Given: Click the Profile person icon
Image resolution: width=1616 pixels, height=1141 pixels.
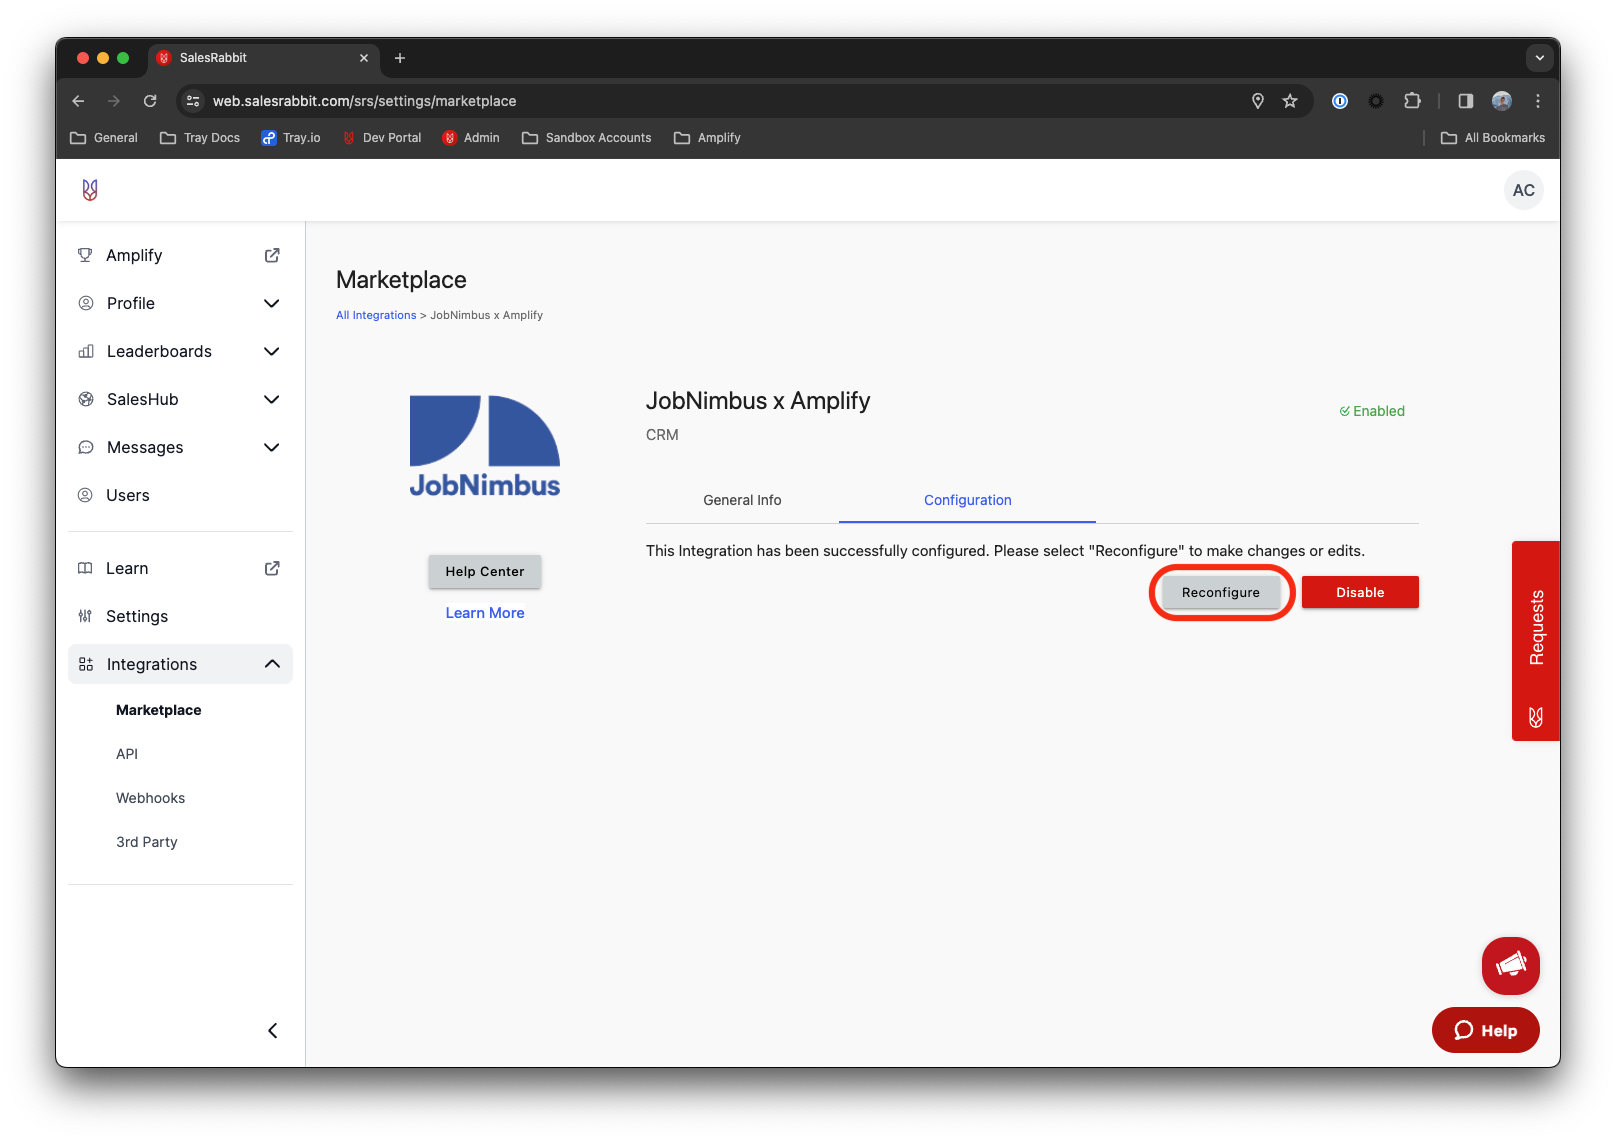Looking at the screenshot, I should (x=86, y=303).
